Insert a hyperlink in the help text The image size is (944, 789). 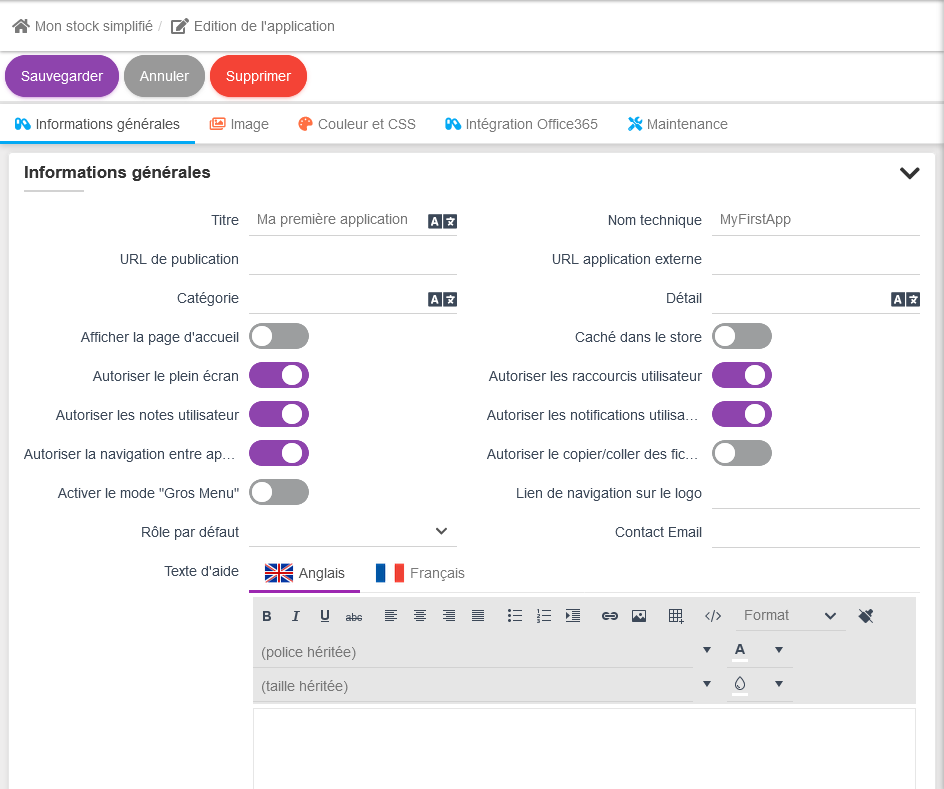click(x=610, y=616)
